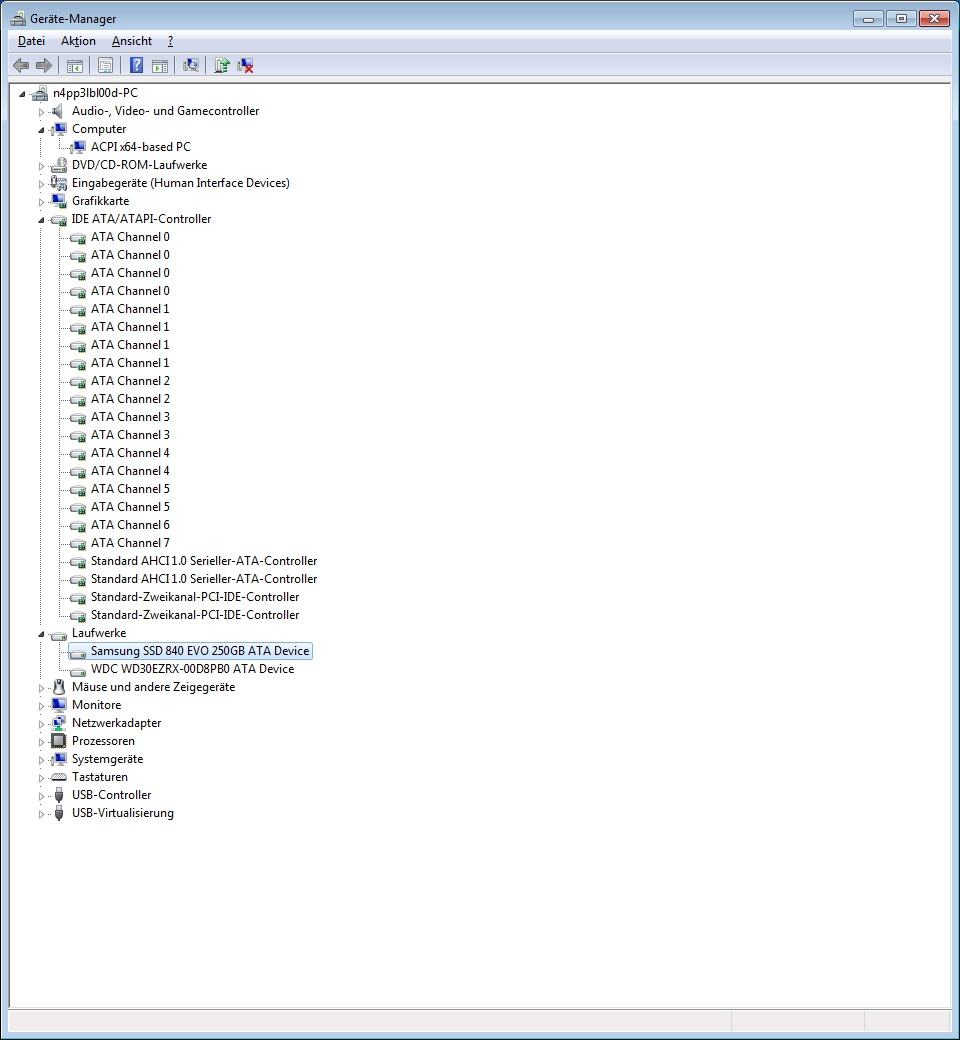Collapse the Laufwerke node
Image resolution: width=960 pixels, height=1040 pixels.
tap(41, 634)
